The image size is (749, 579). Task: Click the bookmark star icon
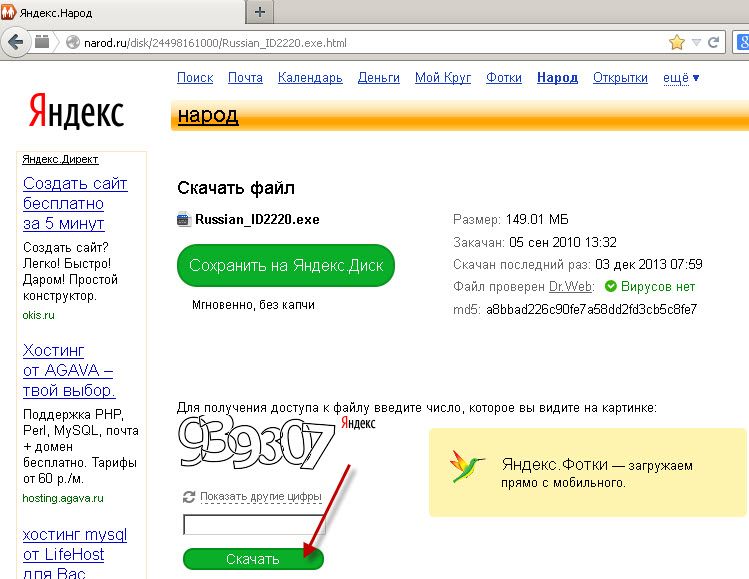point(677,42)
